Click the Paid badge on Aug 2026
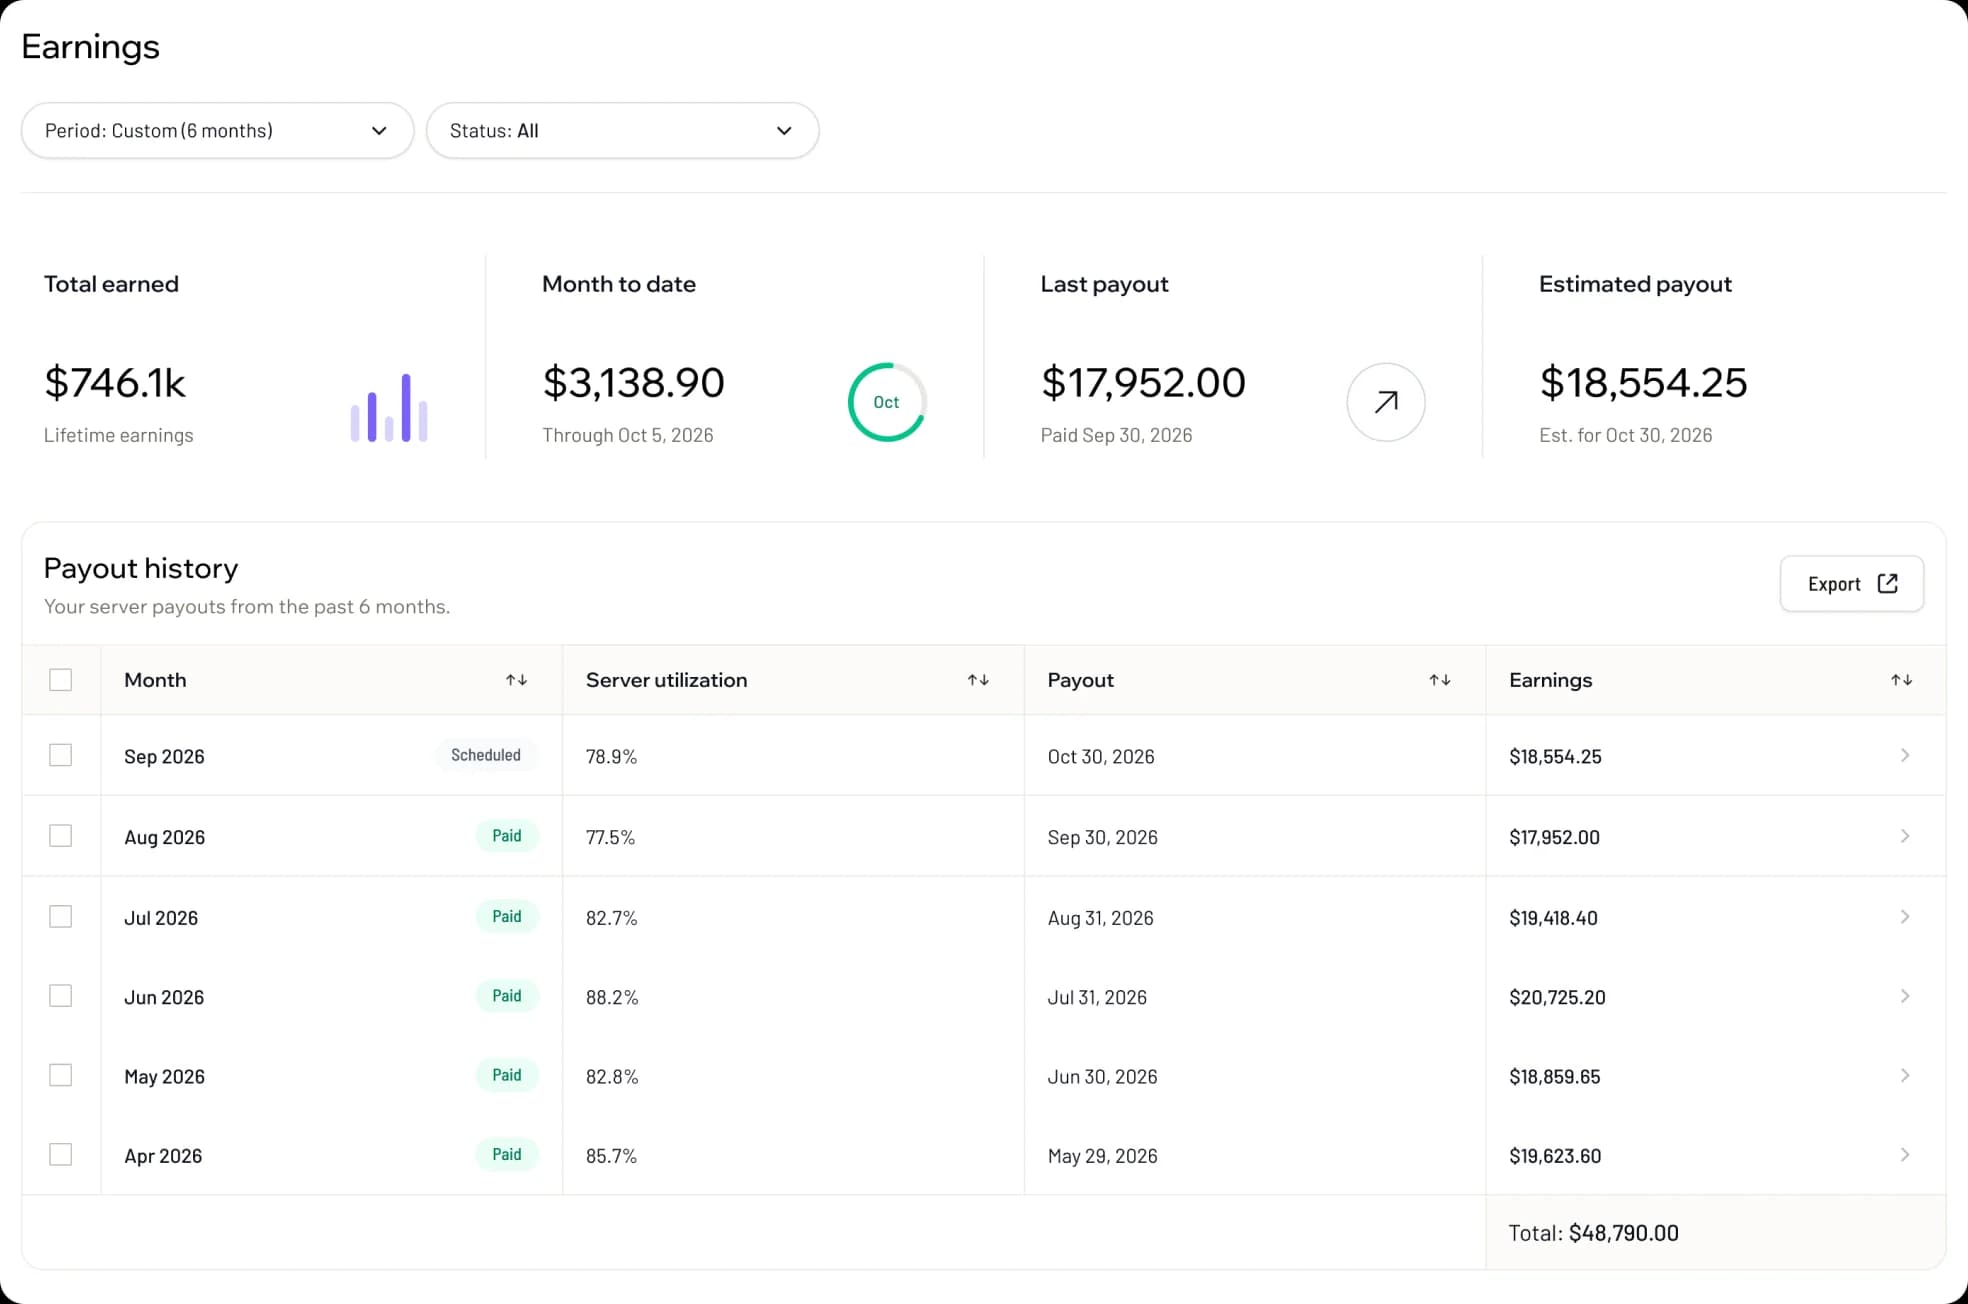The height and width of the screenshot is (1304, 1968). (x=507, y=836)
